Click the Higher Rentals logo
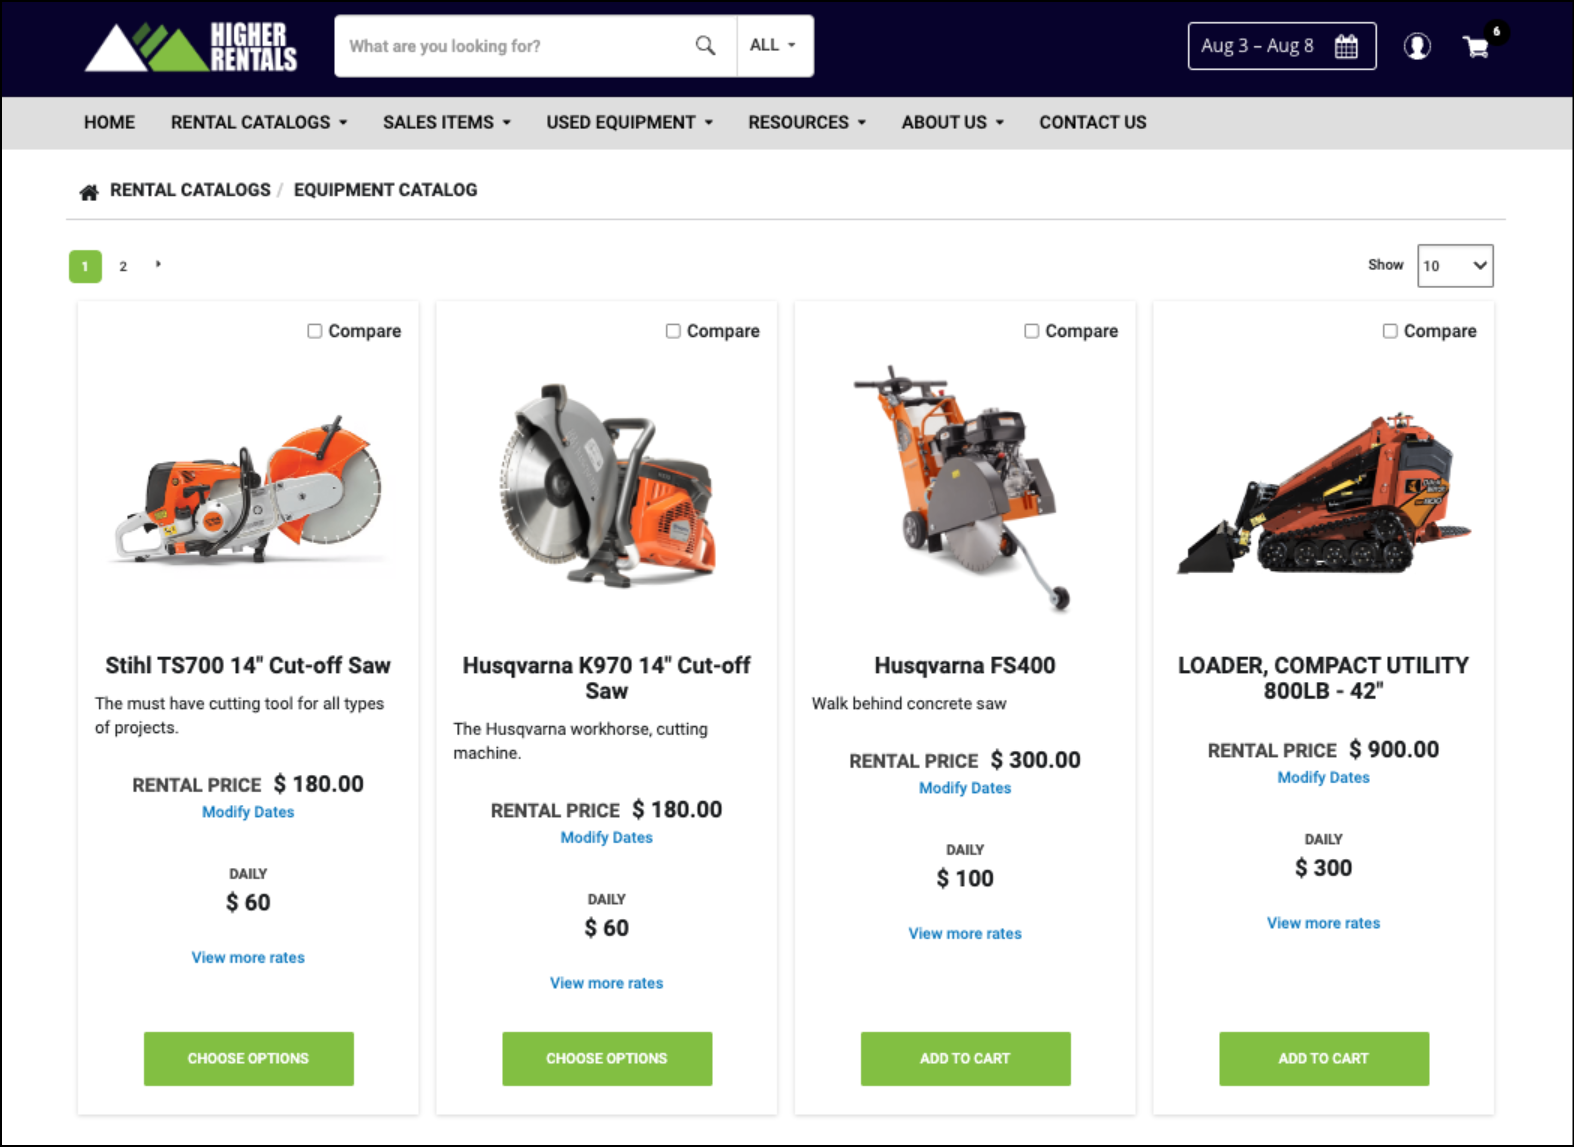Screen dimensions: 1574x1147 point(191,47)
